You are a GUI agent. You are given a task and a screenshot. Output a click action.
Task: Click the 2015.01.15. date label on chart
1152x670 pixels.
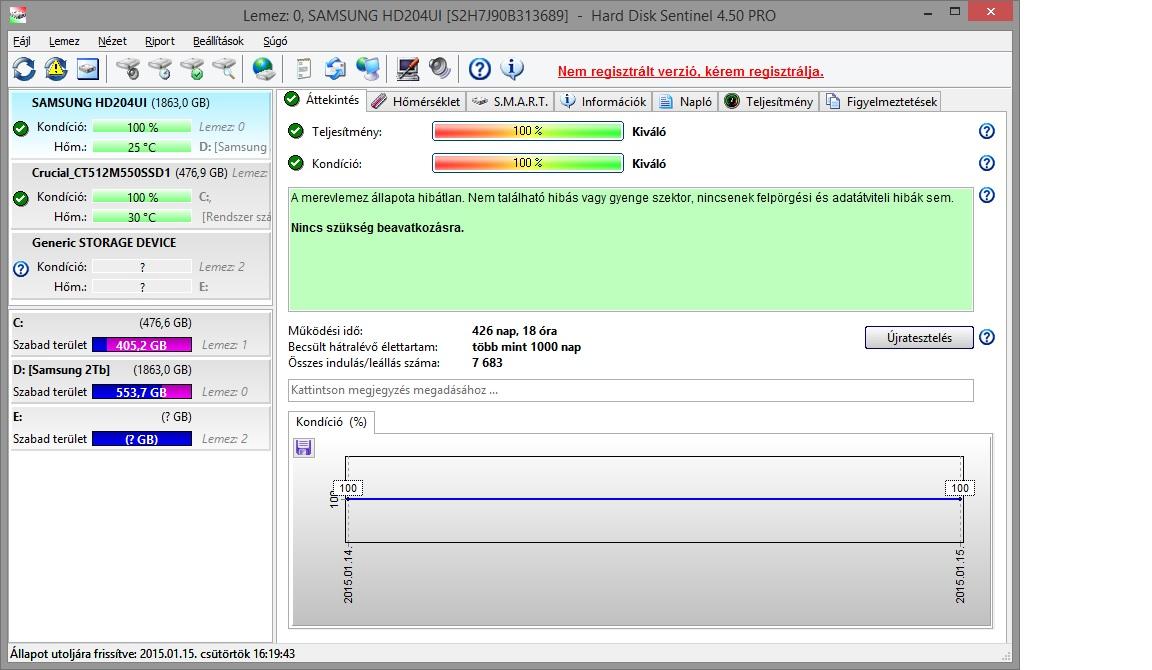(x=960, y=574)
